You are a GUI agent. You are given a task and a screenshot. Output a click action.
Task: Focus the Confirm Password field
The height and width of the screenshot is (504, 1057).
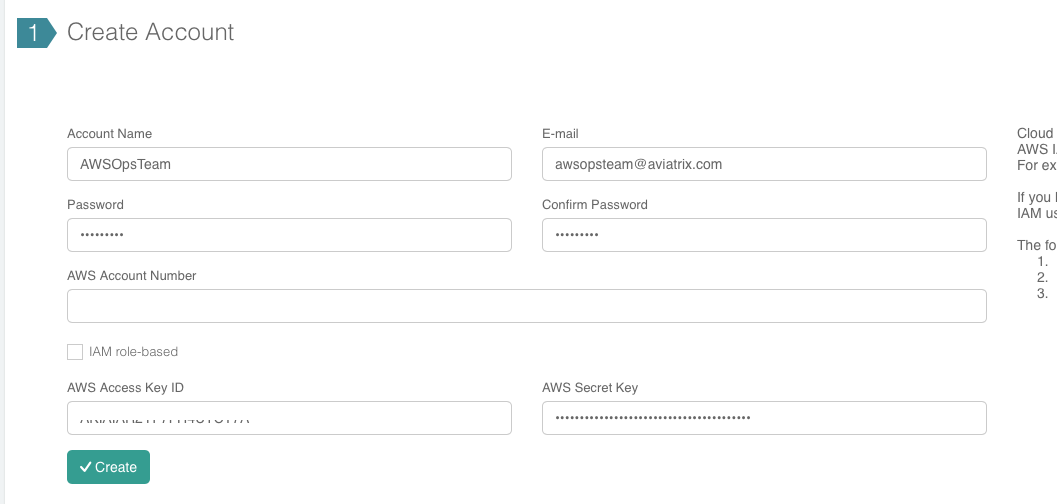point(764,235)
